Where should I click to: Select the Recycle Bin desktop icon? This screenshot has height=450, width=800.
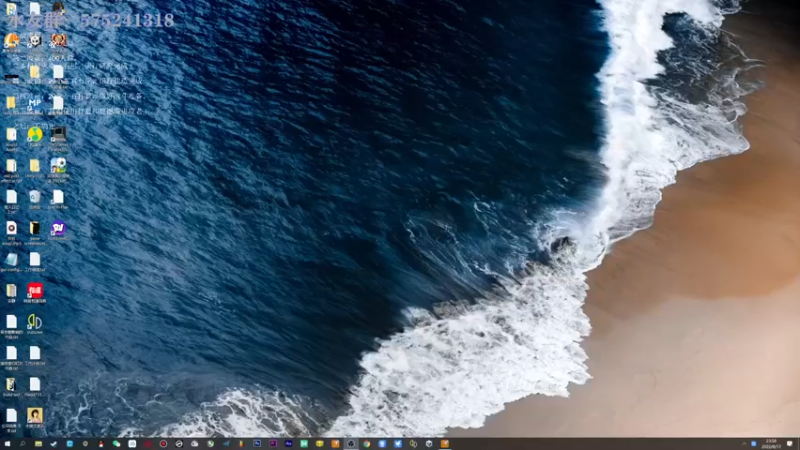click(x=35, y=197)
